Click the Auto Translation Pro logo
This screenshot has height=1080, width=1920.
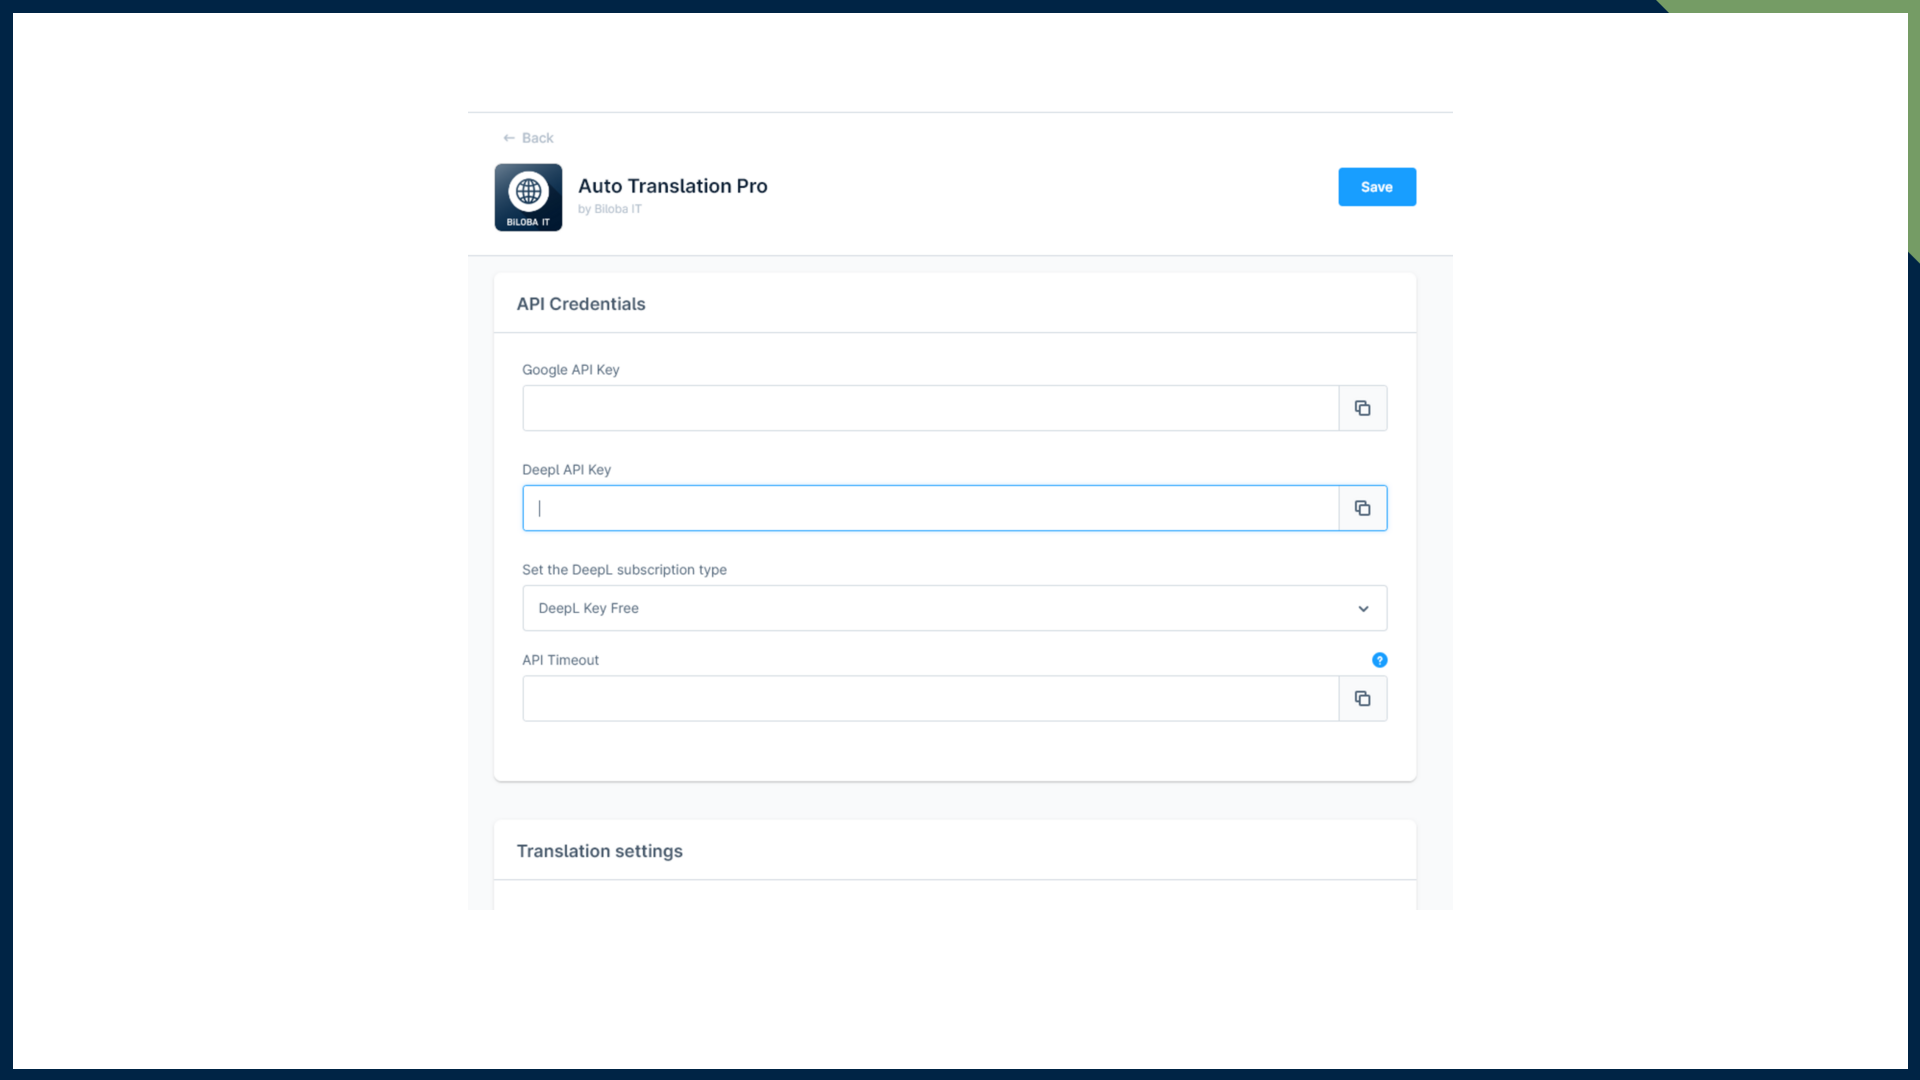[528, 197]
